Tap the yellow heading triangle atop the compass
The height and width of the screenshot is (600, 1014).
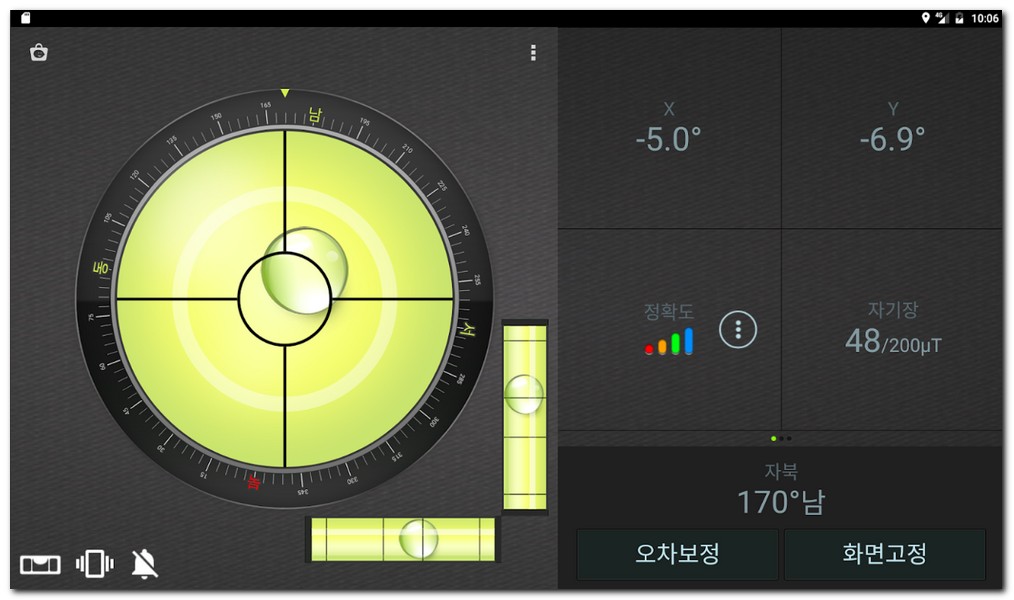285,93
